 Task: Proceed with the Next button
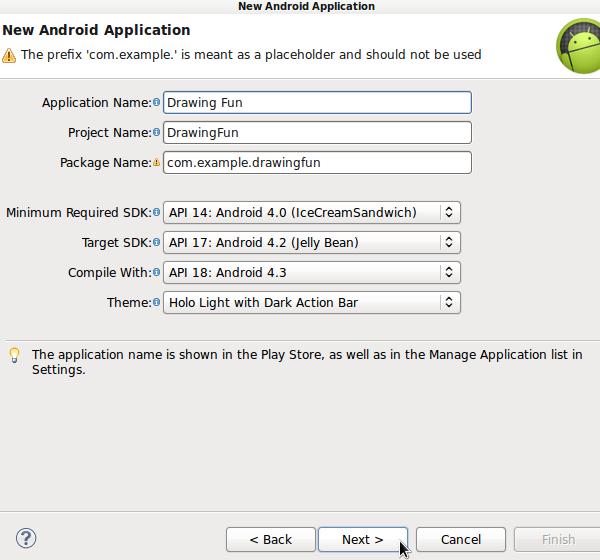(x=363, y=539)
